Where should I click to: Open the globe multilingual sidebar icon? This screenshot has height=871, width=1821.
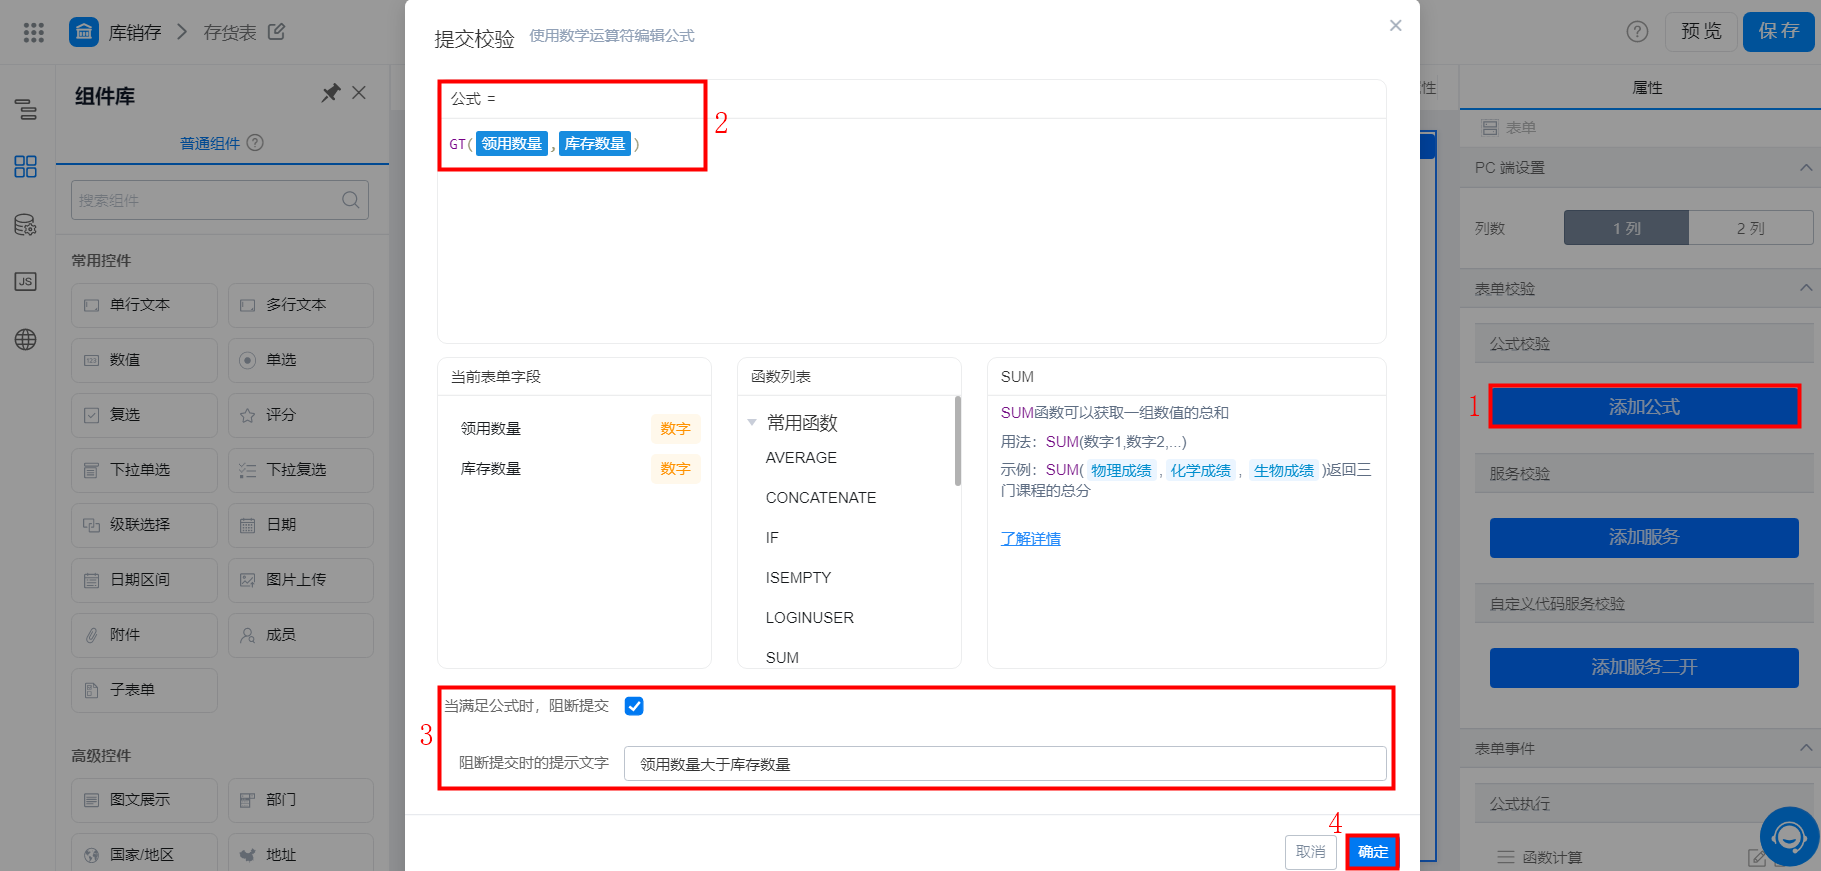(26, 339)
